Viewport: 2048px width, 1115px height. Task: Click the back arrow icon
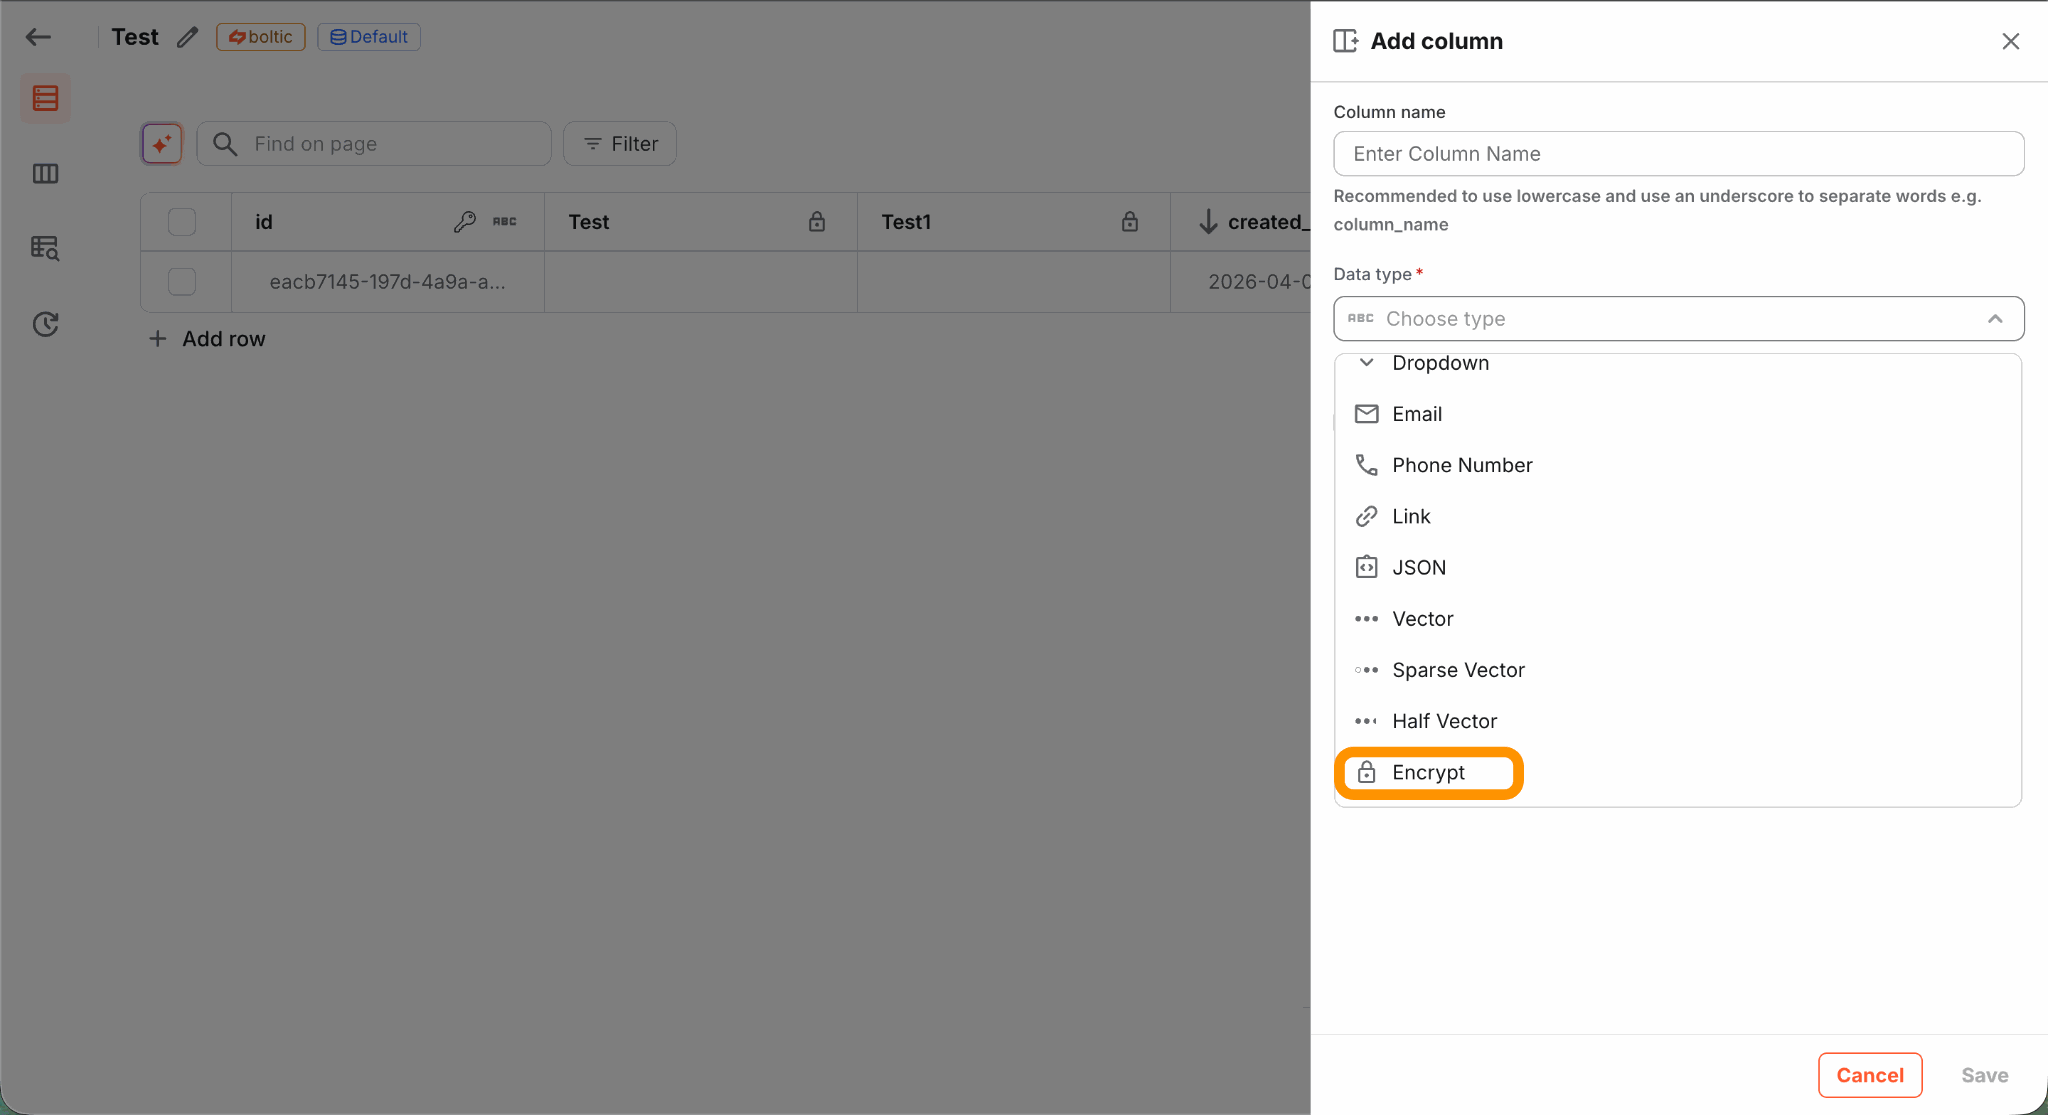(38, 37)
